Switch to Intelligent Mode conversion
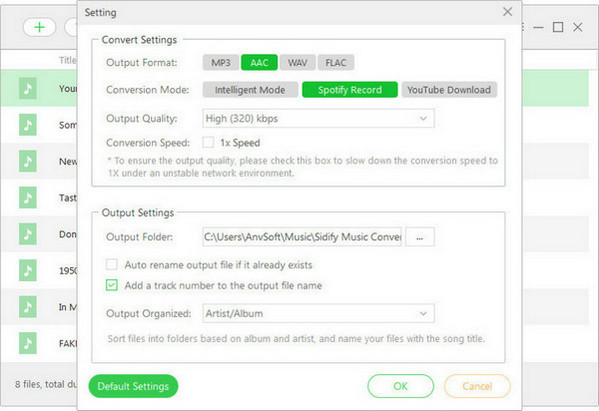Screen dimensions: 599x411 pyautogui.click(x=250, y=90)
